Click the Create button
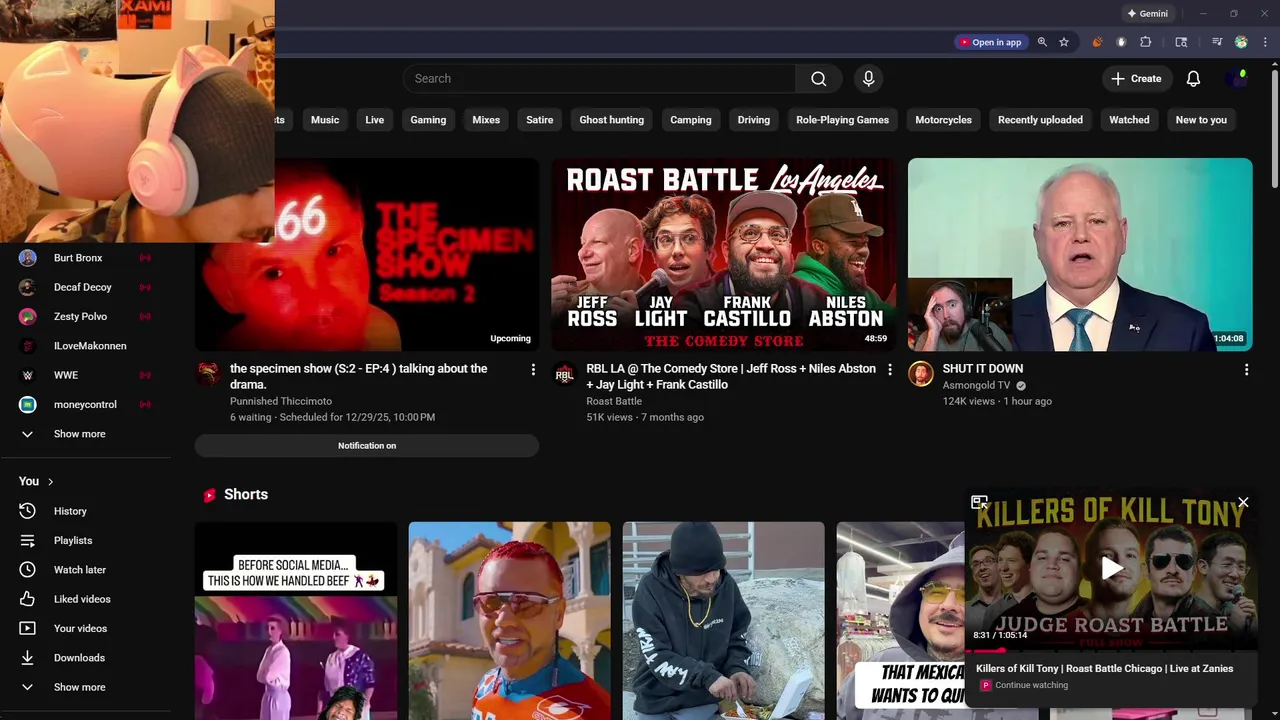The width and height of the screenshot is (1280, 720). [x=1137, y=79]
